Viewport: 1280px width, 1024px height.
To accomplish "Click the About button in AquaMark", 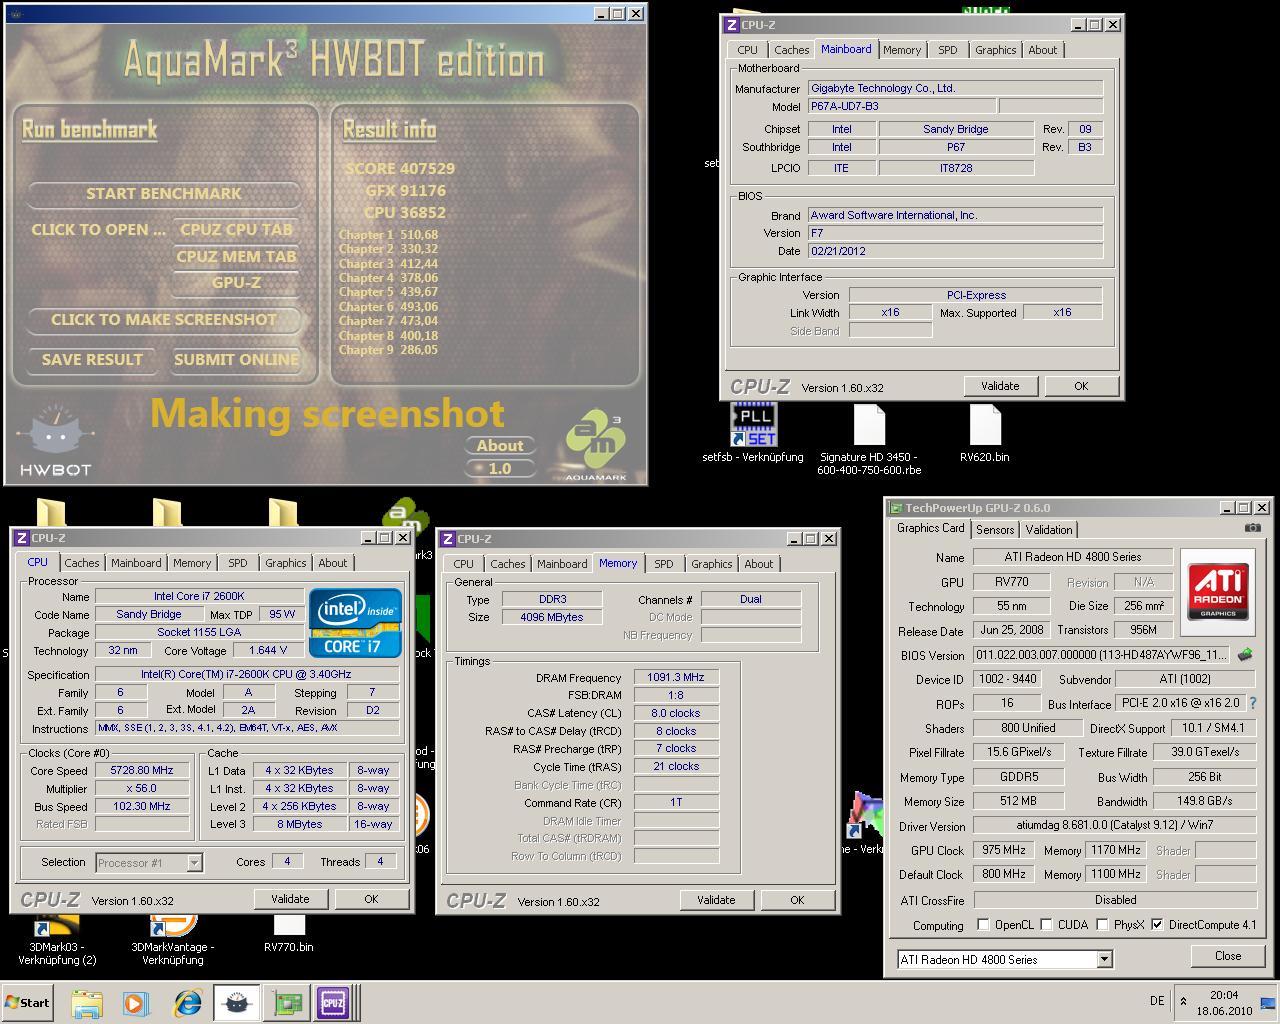I will click(500, 446).
